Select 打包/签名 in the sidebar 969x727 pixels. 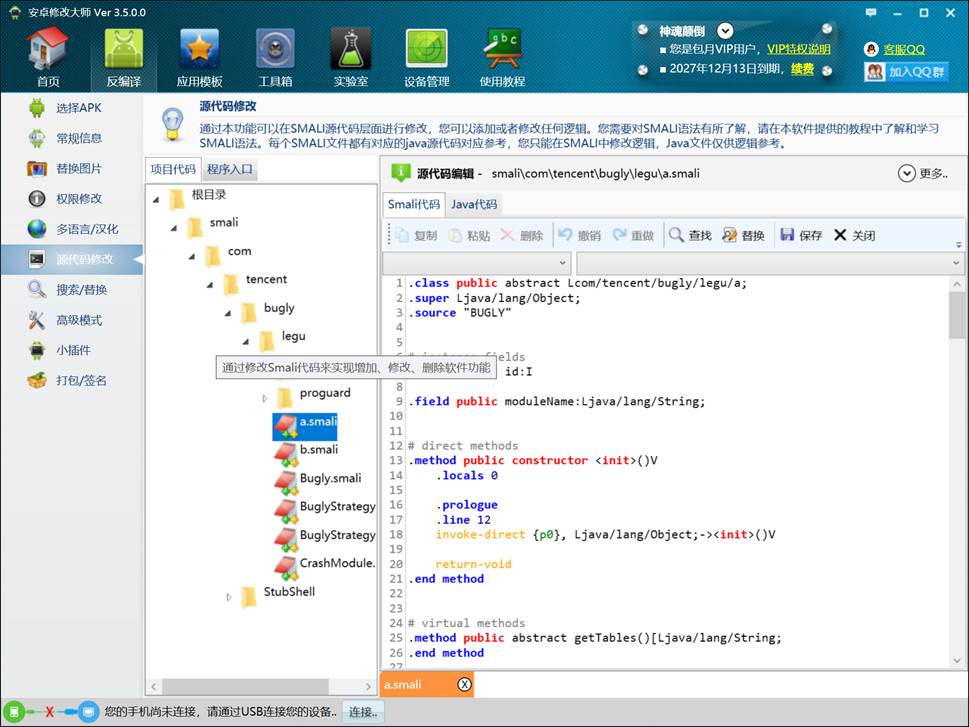point(81,380)
